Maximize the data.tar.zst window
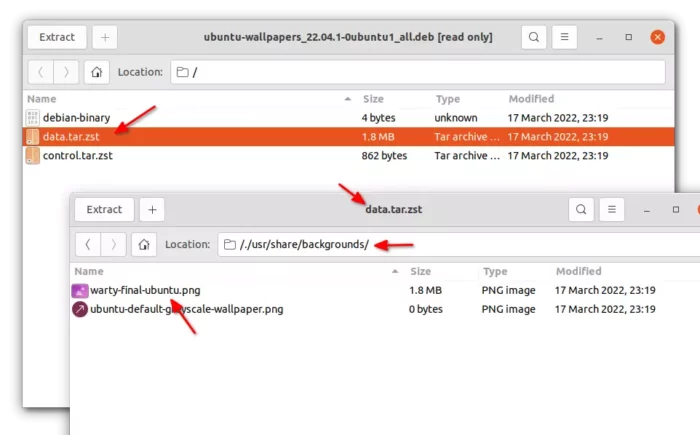 tap(676, 209)
